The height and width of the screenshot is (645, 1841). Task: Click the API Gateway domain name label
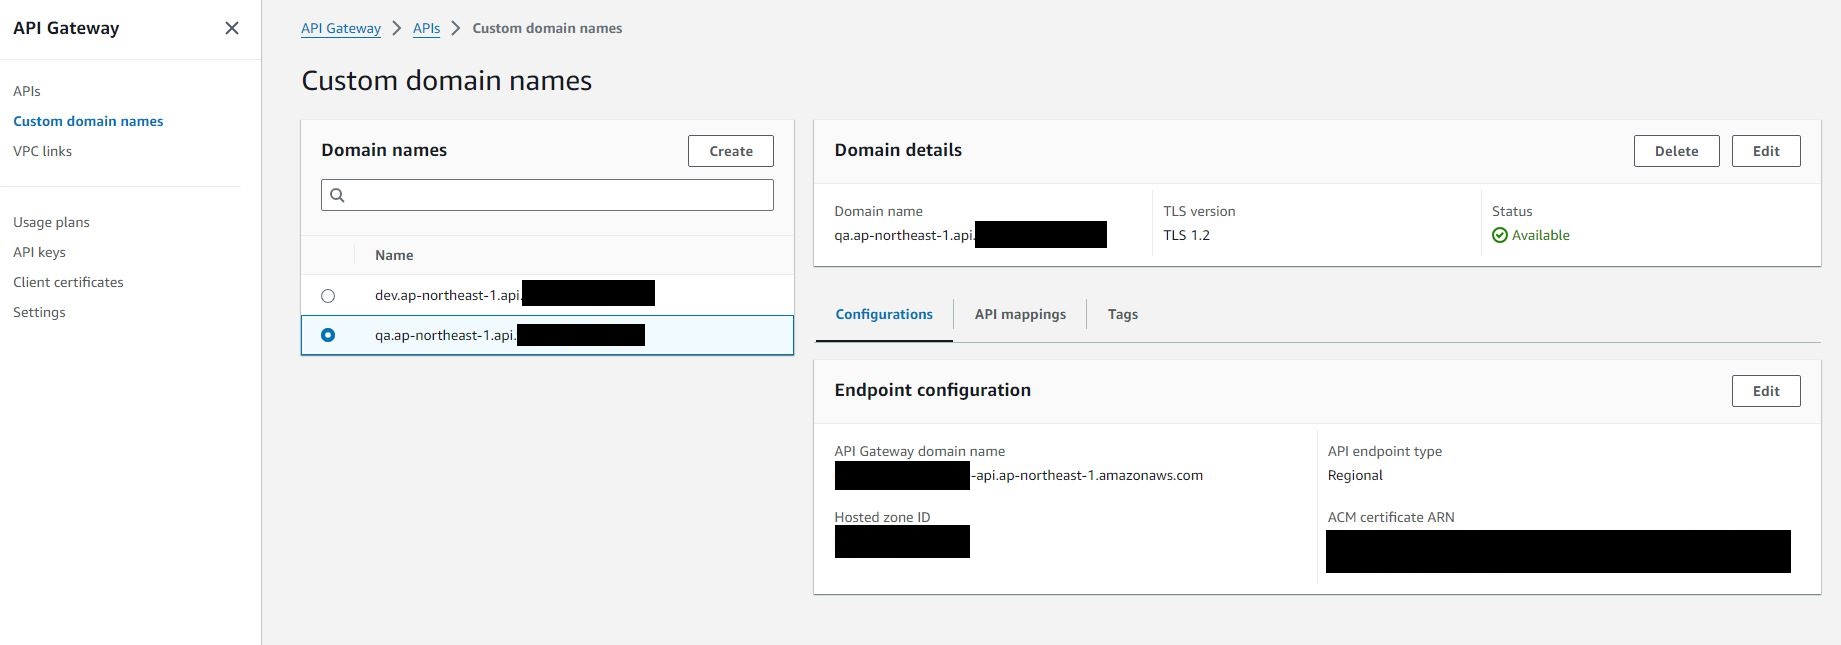coord(920,451)
